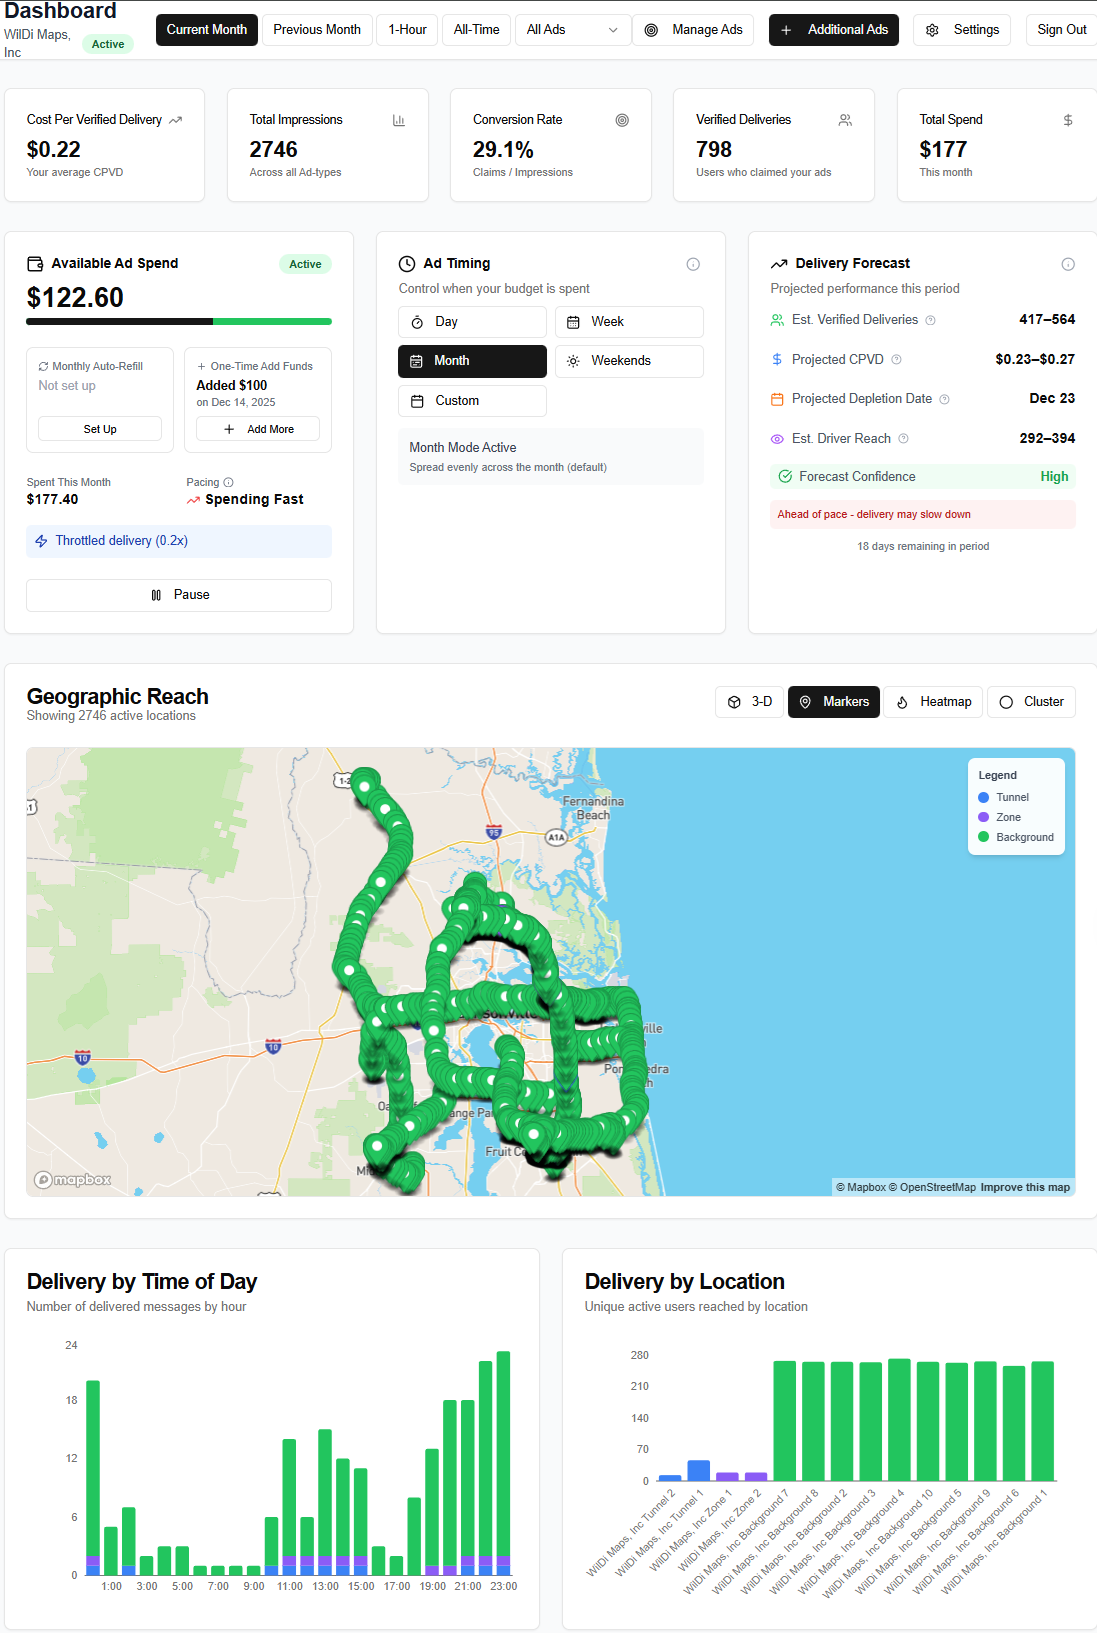Select the All-Time range tab
The height and width of the screenshot is (1633, 1097).
coord(476,30)
